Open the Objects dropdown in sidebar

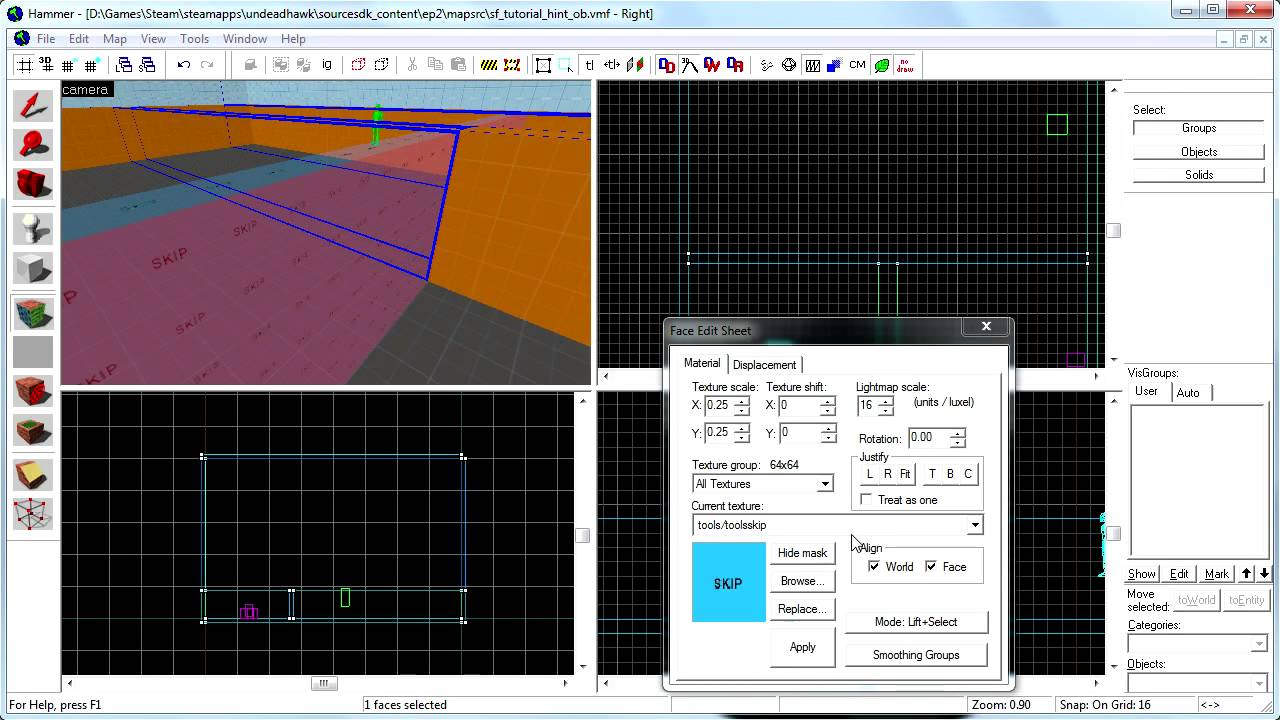click(1259, 683)
